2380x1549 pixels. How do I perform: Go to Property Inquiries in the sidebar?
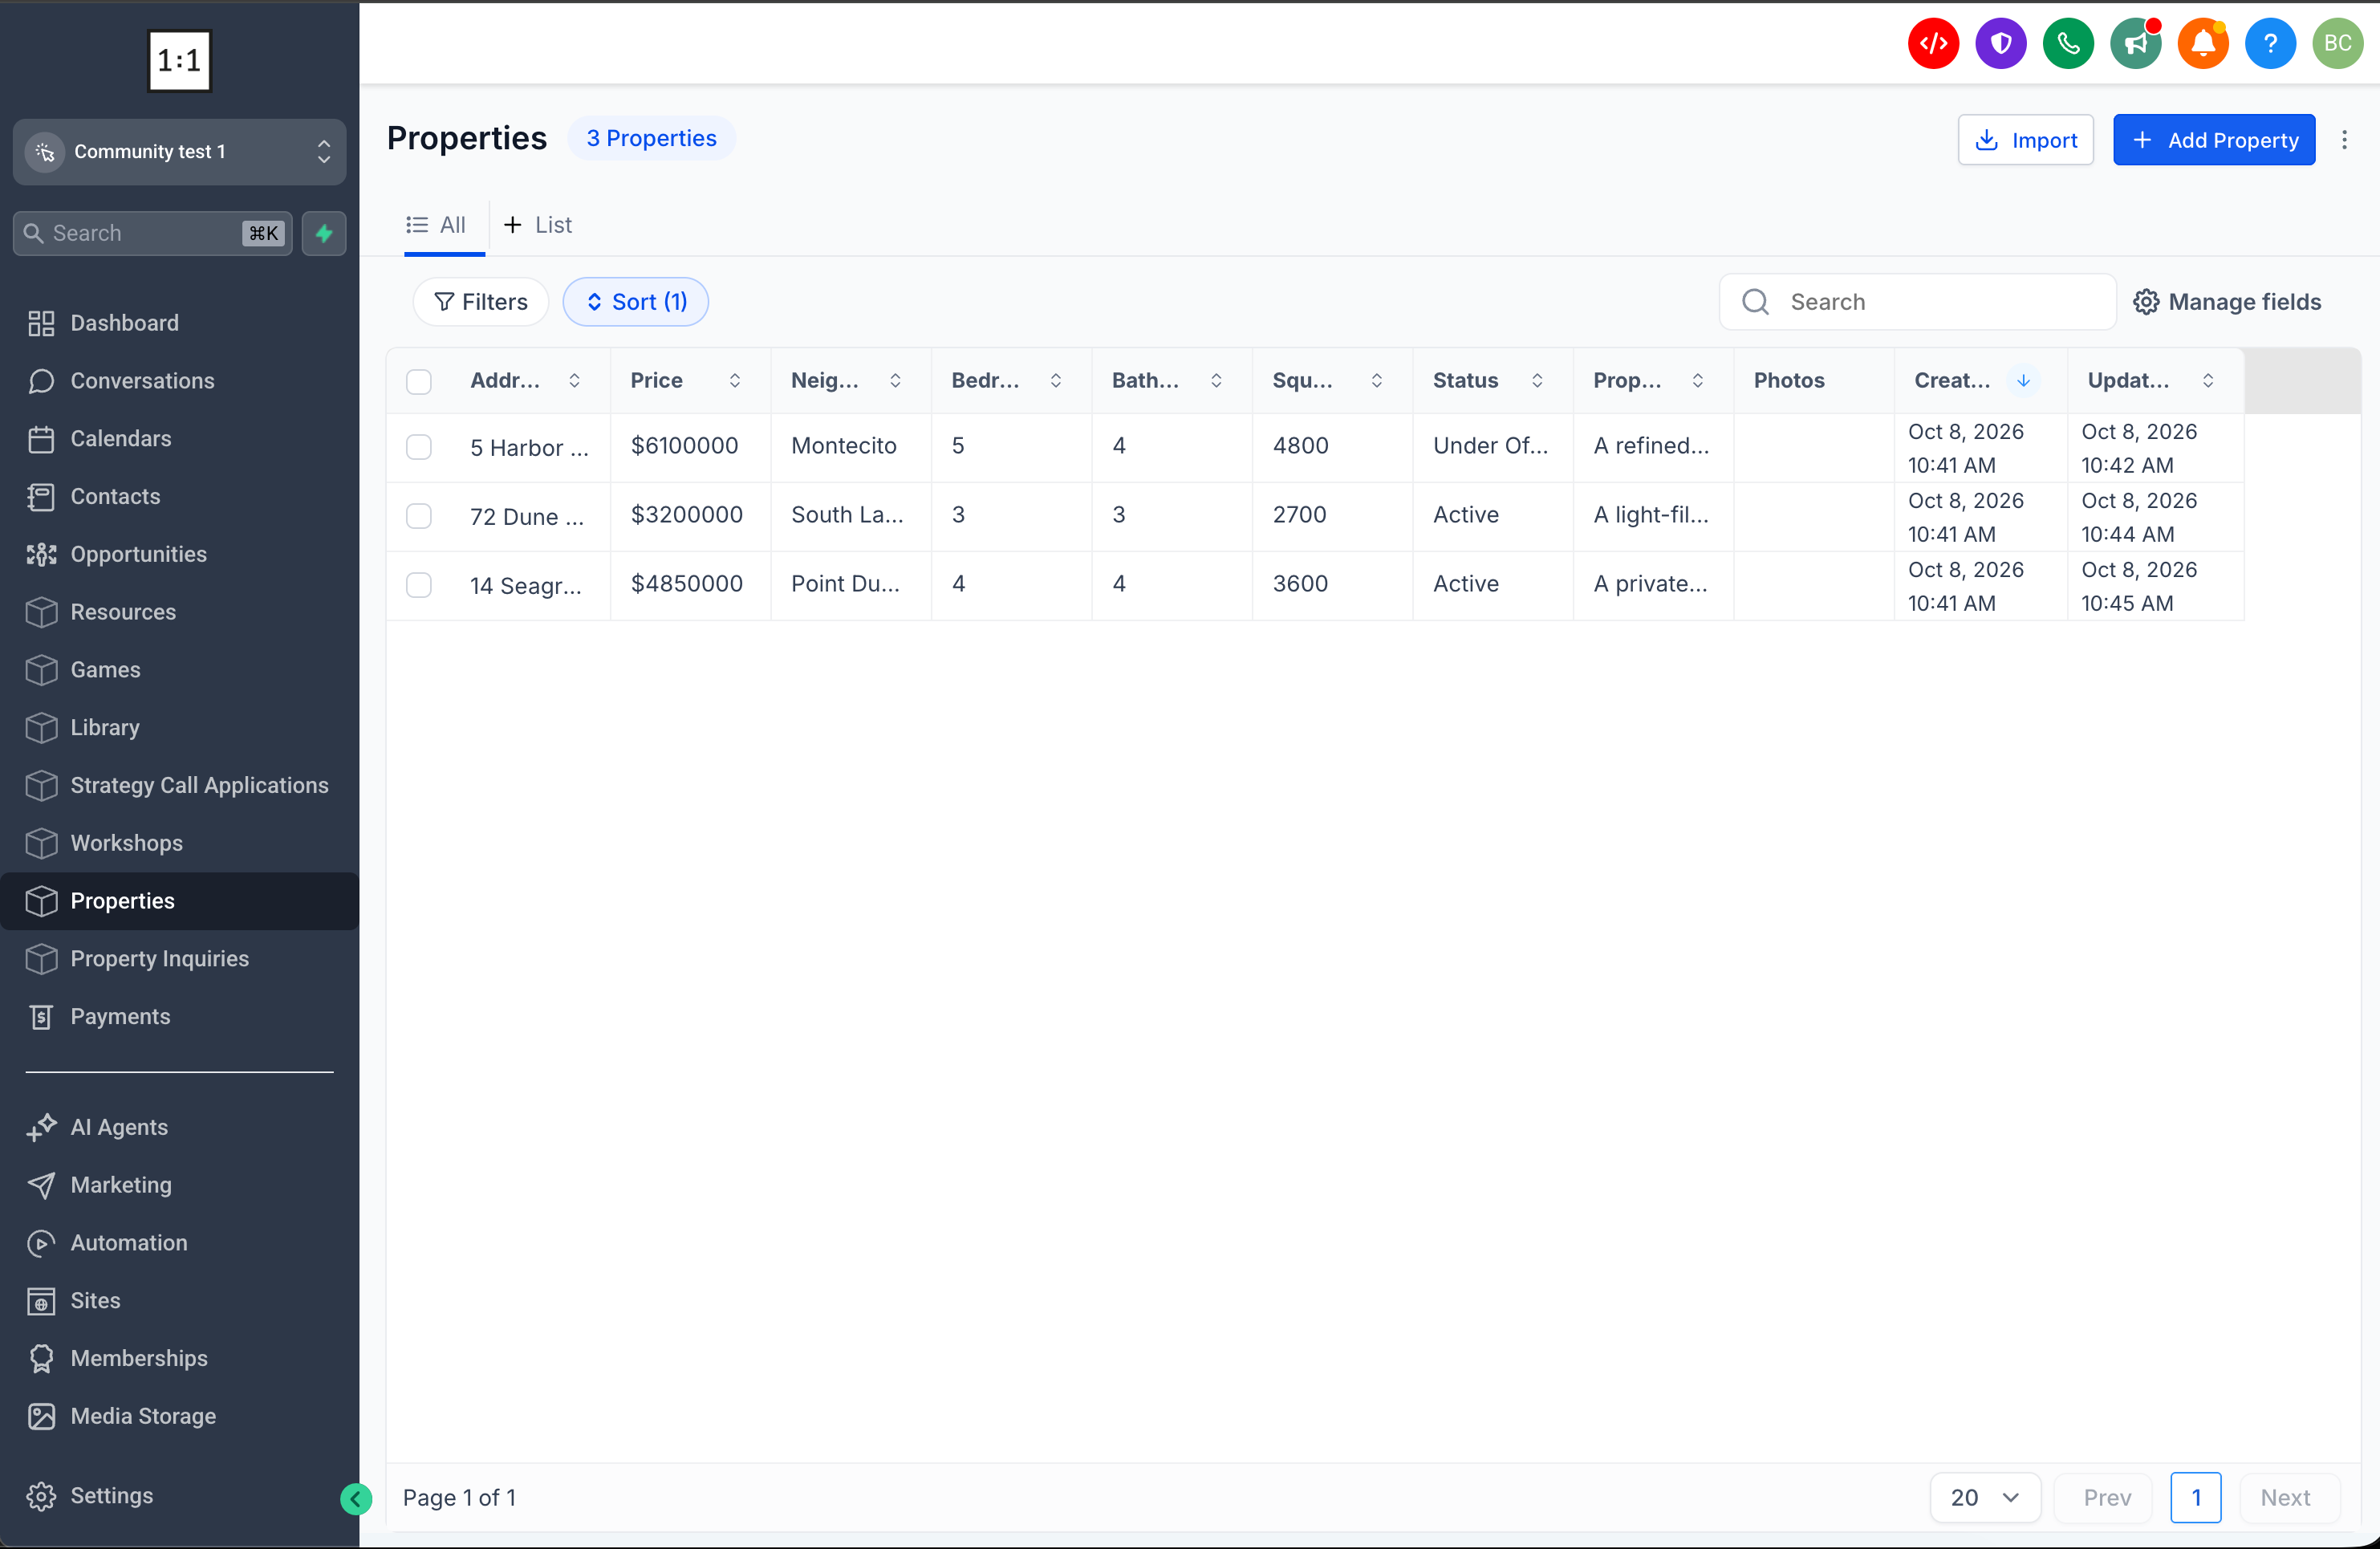160,958
